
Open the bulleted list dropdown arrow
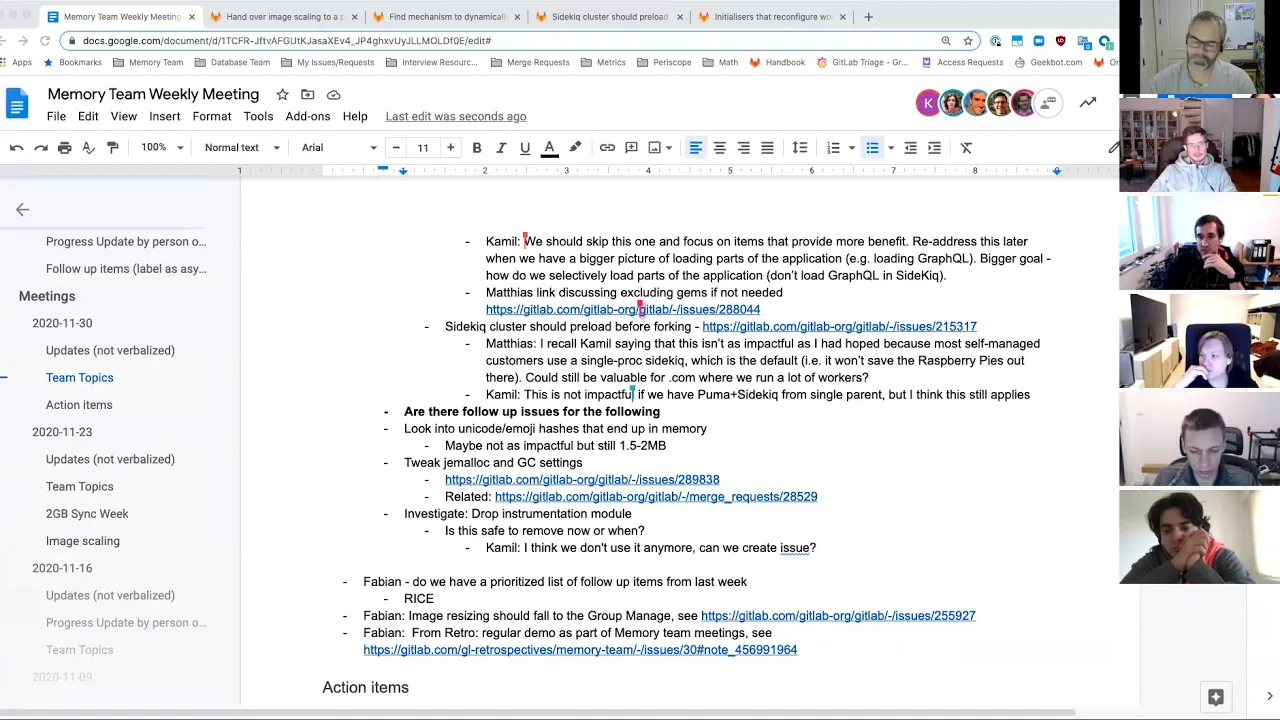(x=891, y=148)
